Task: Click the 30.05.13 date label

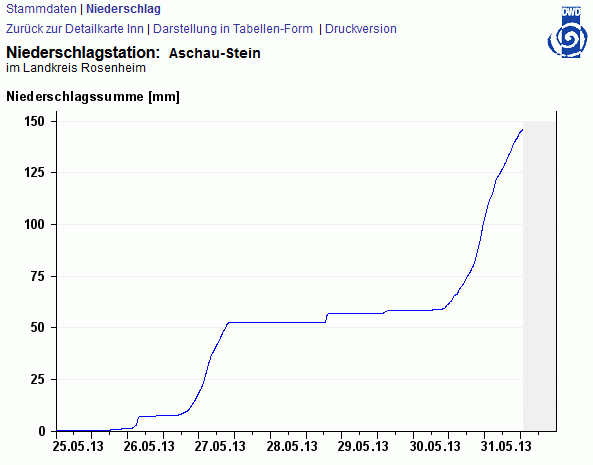Action: pos(435,446)
